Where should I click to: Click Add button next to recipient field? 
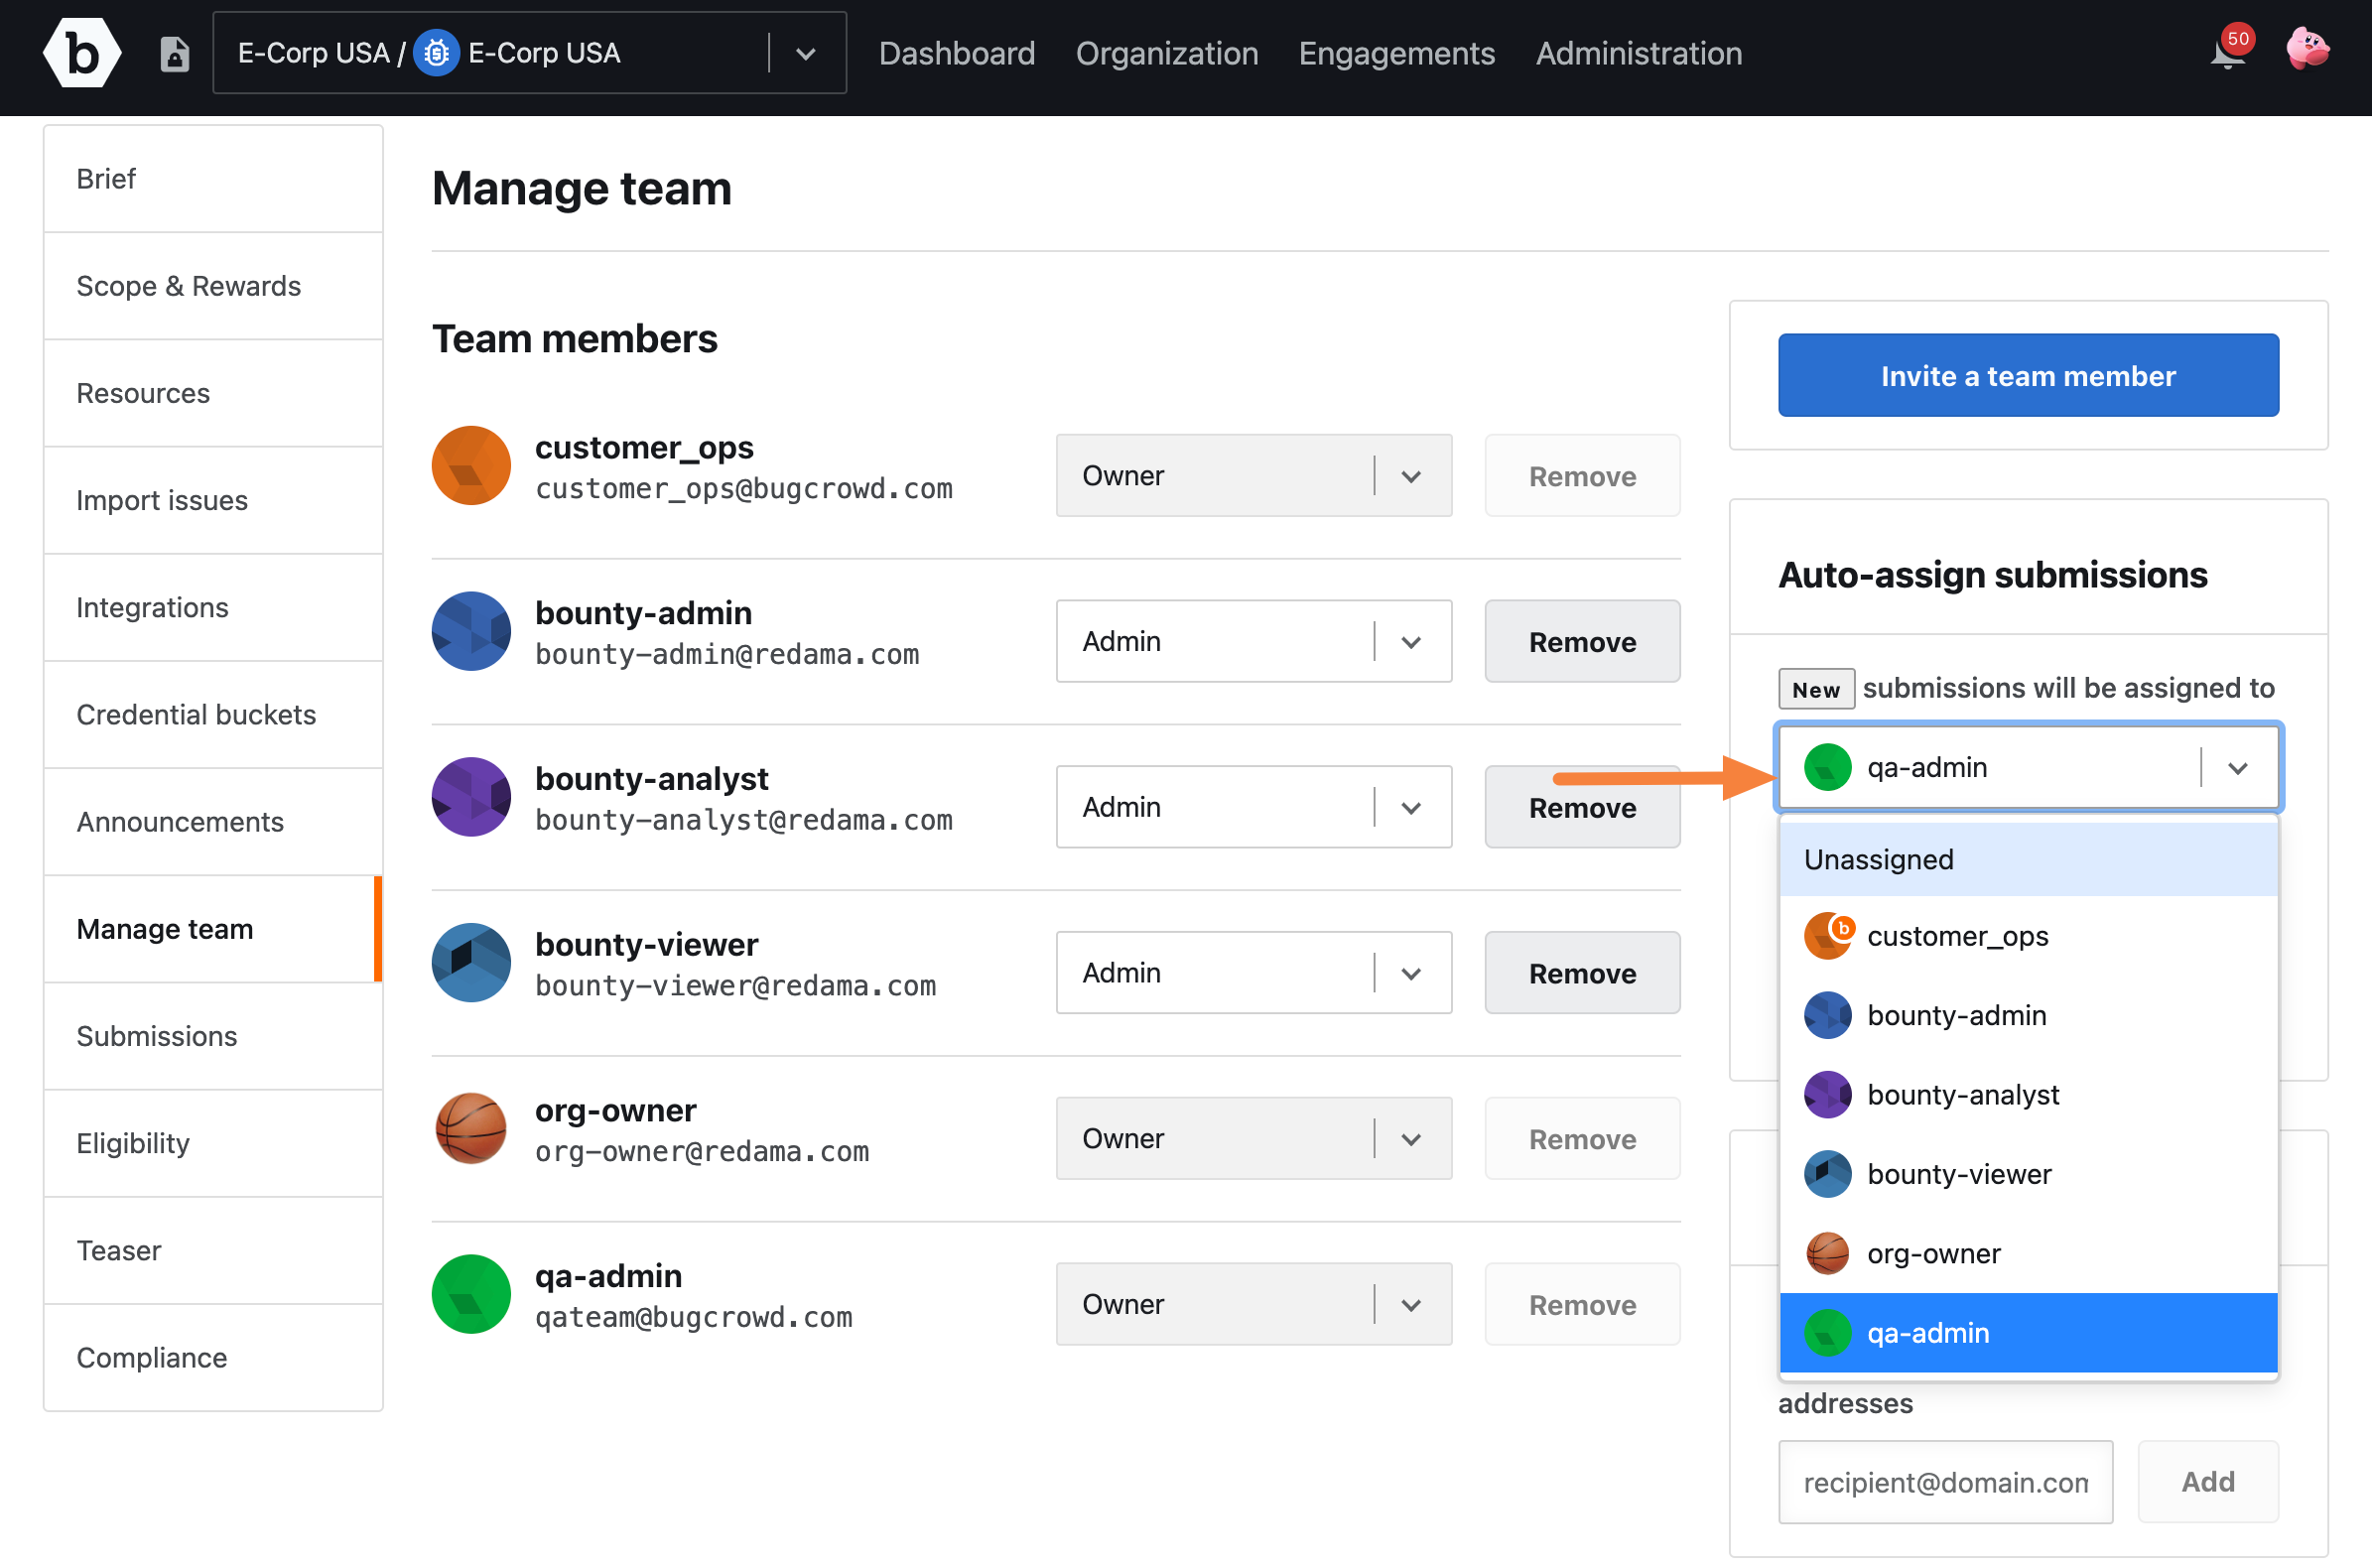2208,1482
